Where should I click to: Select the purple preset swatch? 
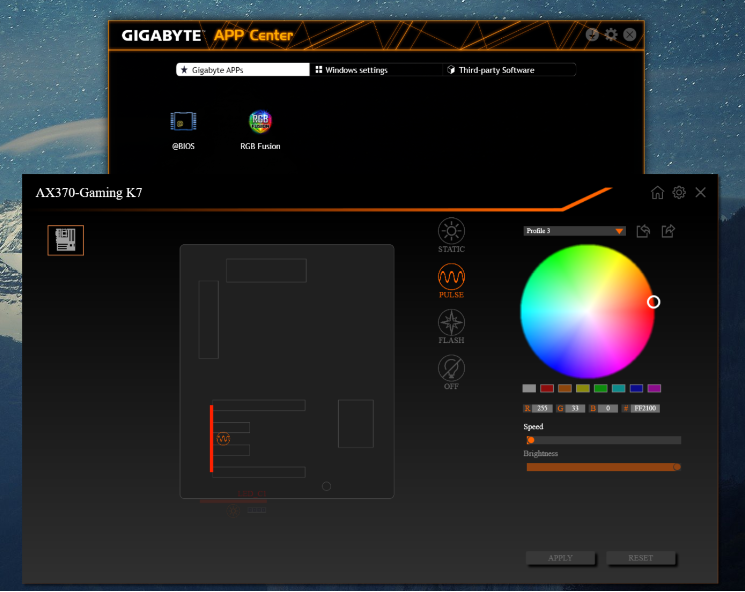point(654,388)
